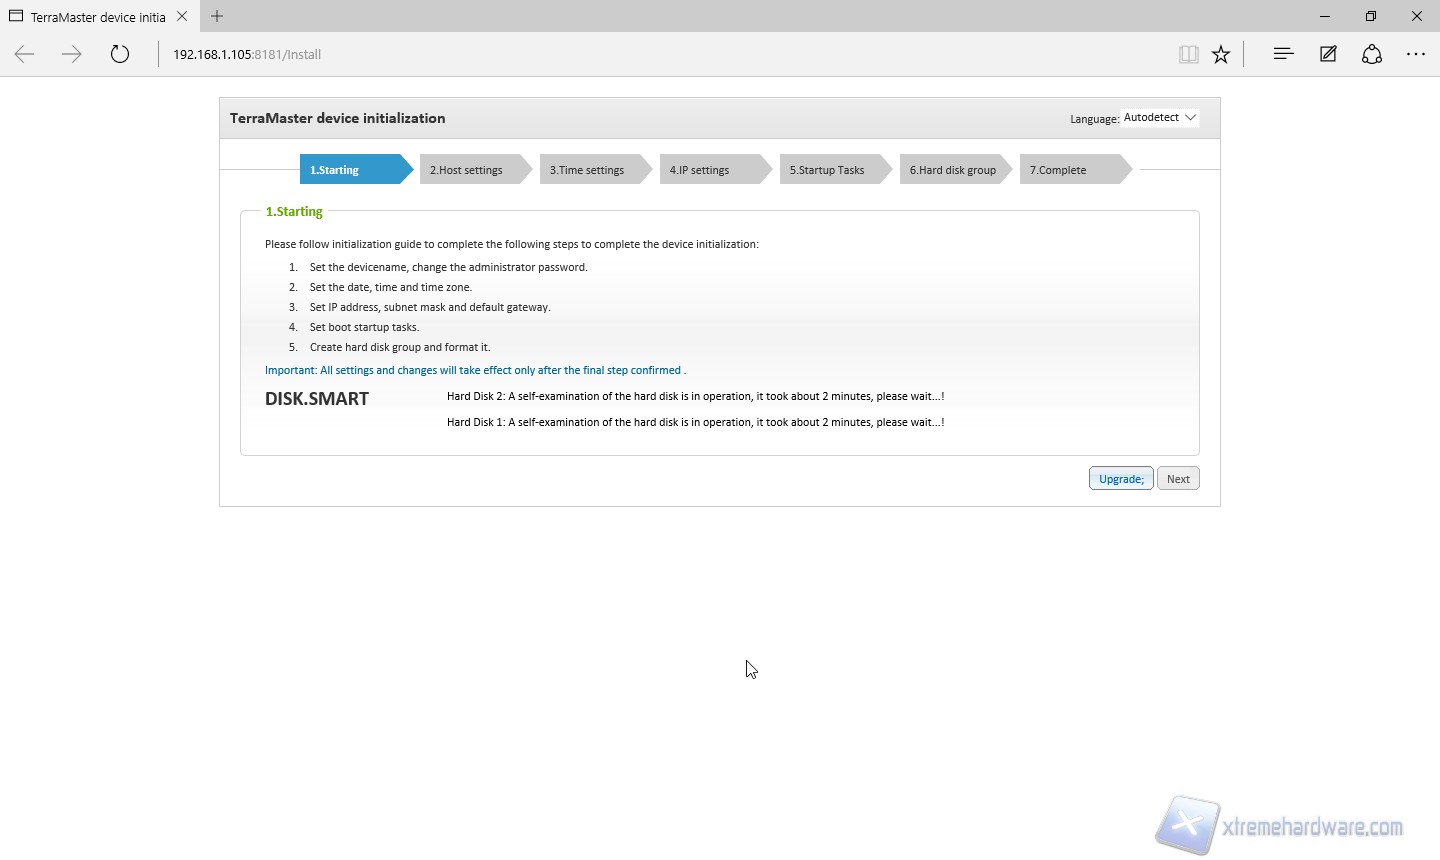Click the browser Back arrow
The width and height of the screenshot is (1440, 860).
pos(24,55)
